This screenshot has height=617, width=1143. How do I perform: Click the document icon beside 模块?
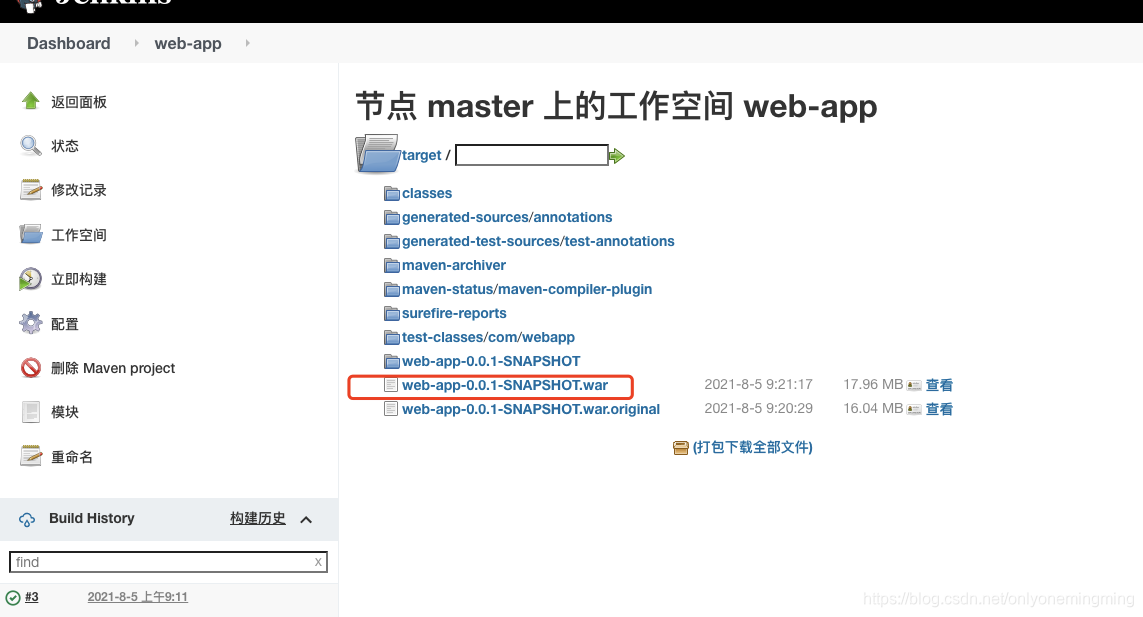point(31,412)
